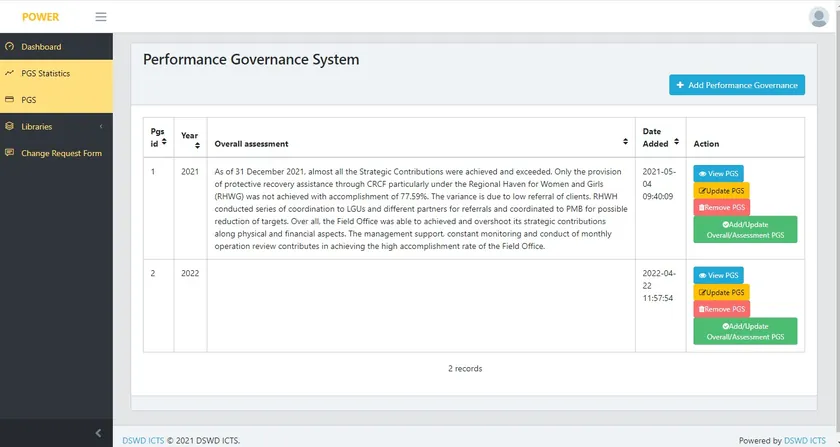Open the Dashboard menu item

[56, 47]
